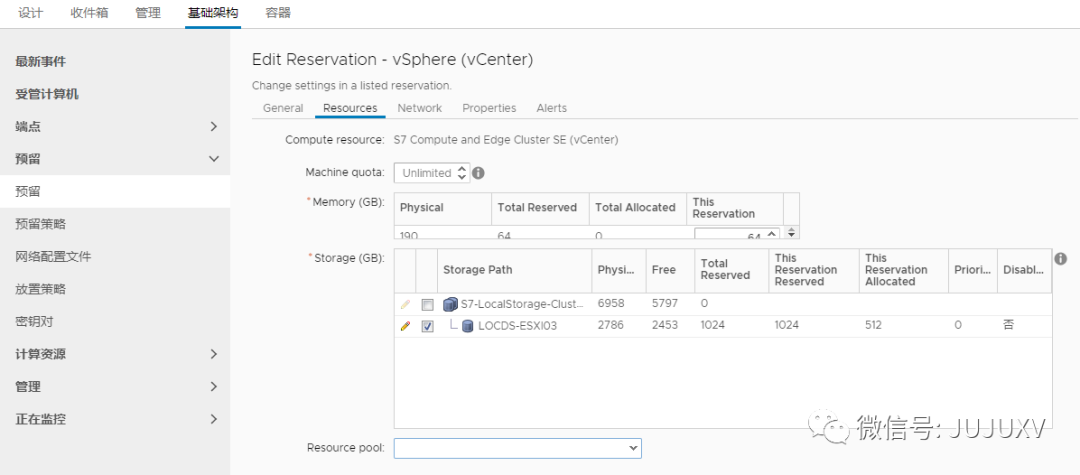The image size is (1080, 475).
Task: Click the This Reservation memory field
Action: (x=735, y=236)
